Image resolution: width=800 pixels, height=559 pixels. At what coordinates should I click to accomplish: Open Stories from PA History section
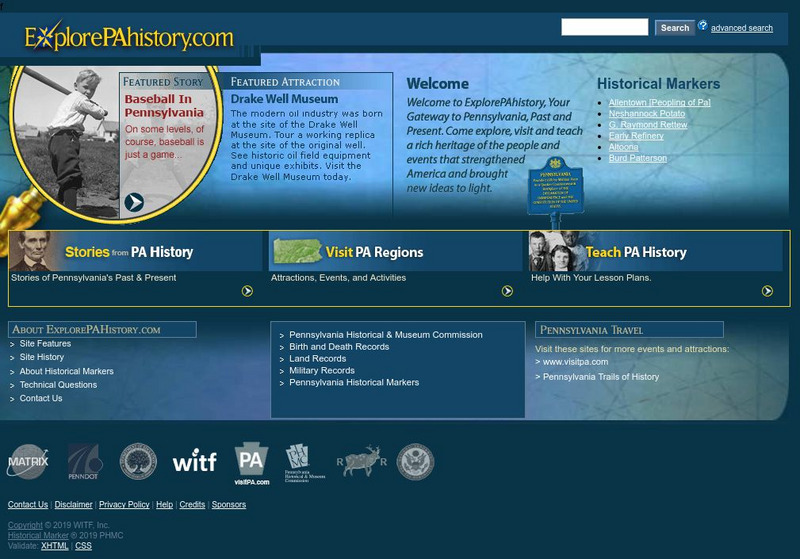[x=129, y=252]
